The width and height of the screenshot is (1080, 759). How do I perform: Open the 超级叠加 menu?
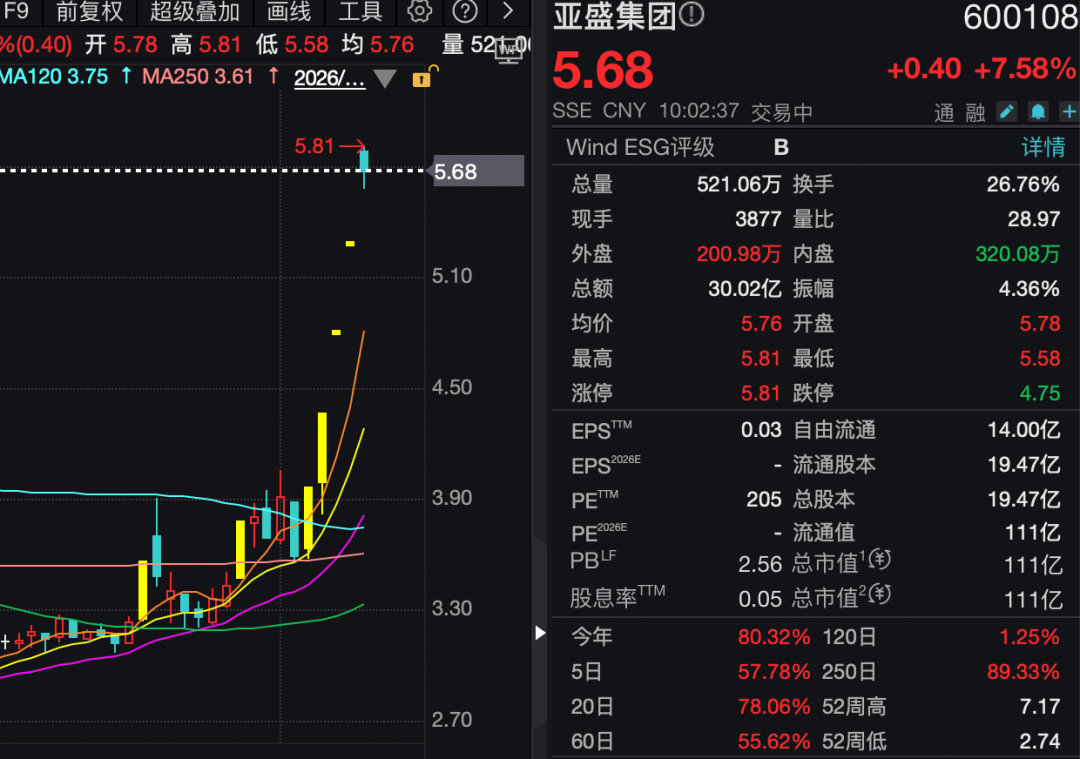point(195,12)
